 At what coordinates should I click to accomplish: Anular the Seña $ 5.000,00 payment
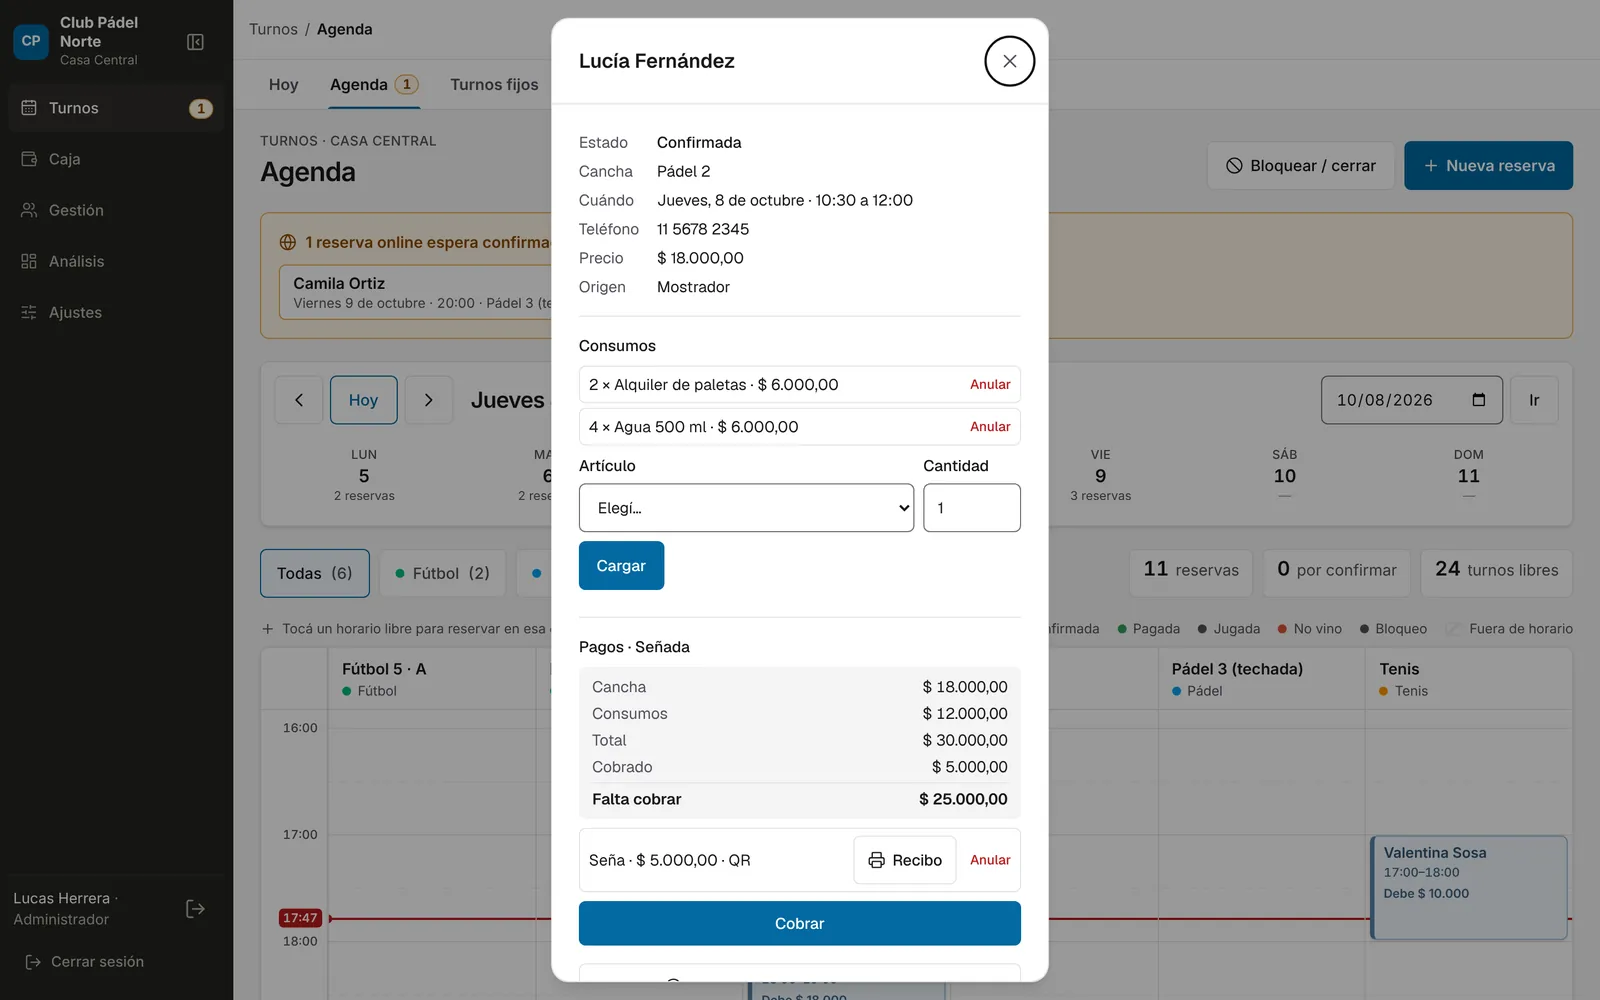pyautogui.click(x=990, y=860)
